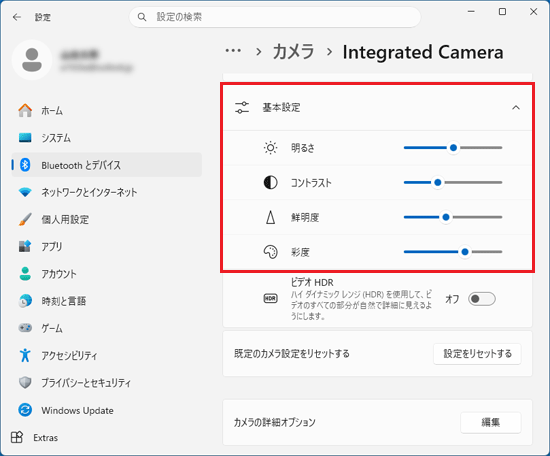550x456 pixels.
Task: Open アプリ in the sidebar
Action: pyautogui.click(x=107, y=246)
